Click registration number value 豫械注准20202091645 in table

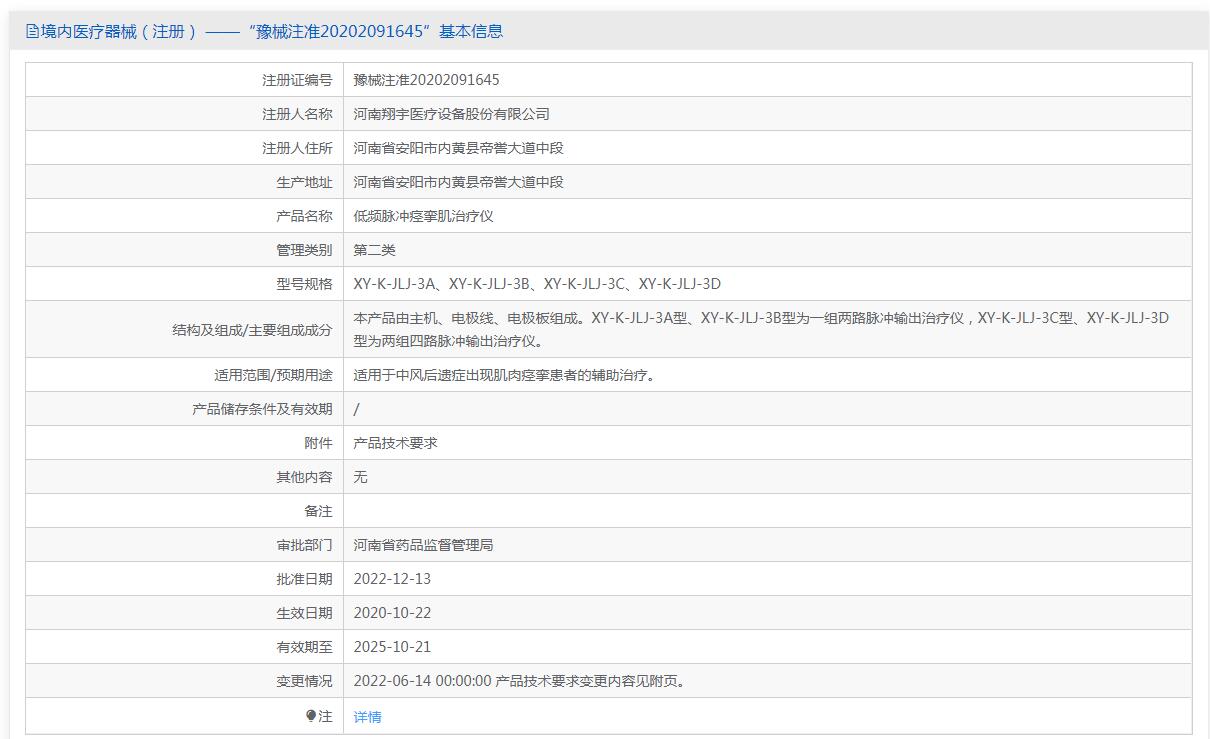point(426,80)
